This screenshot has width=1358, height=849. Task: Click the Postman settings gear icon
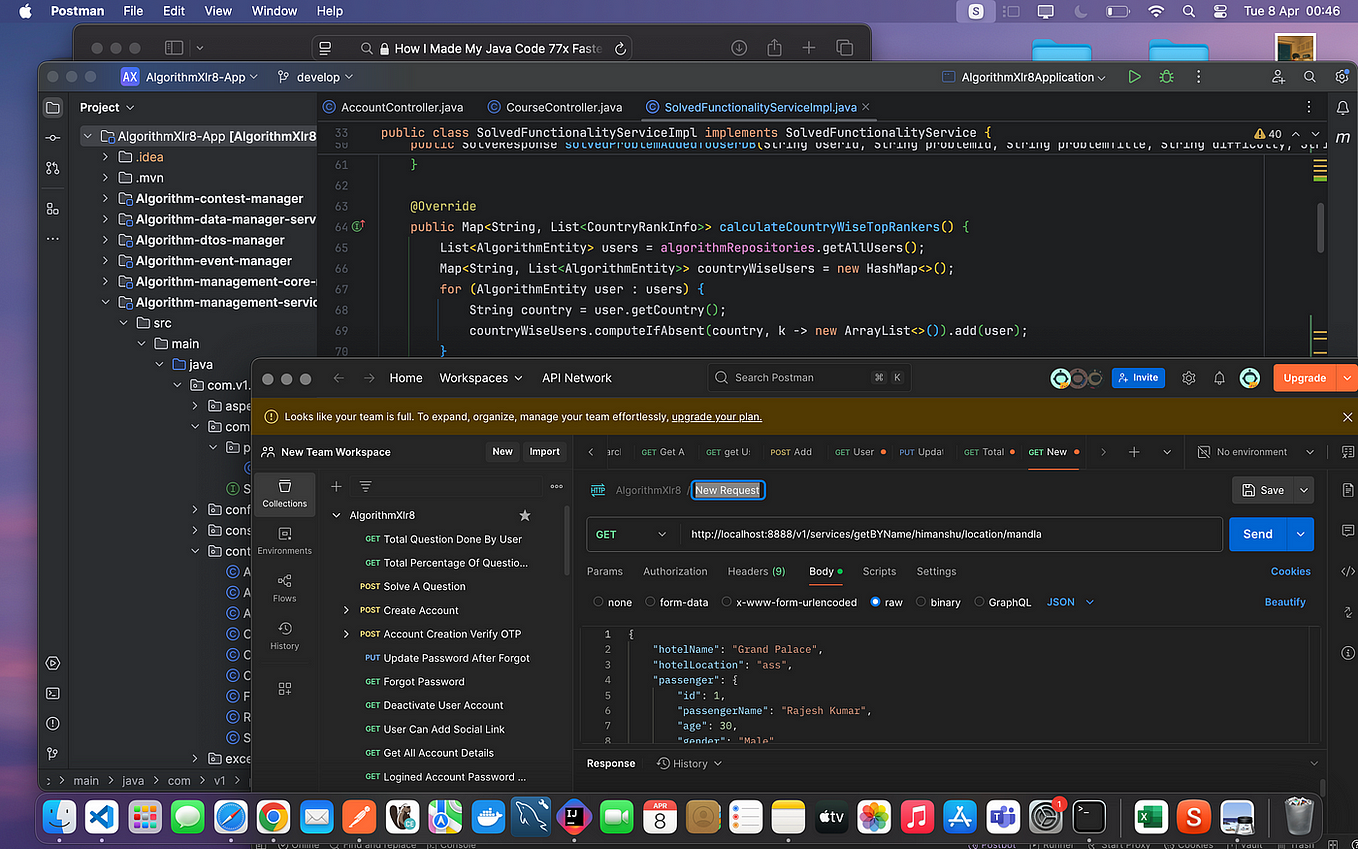pos(1189,378)
